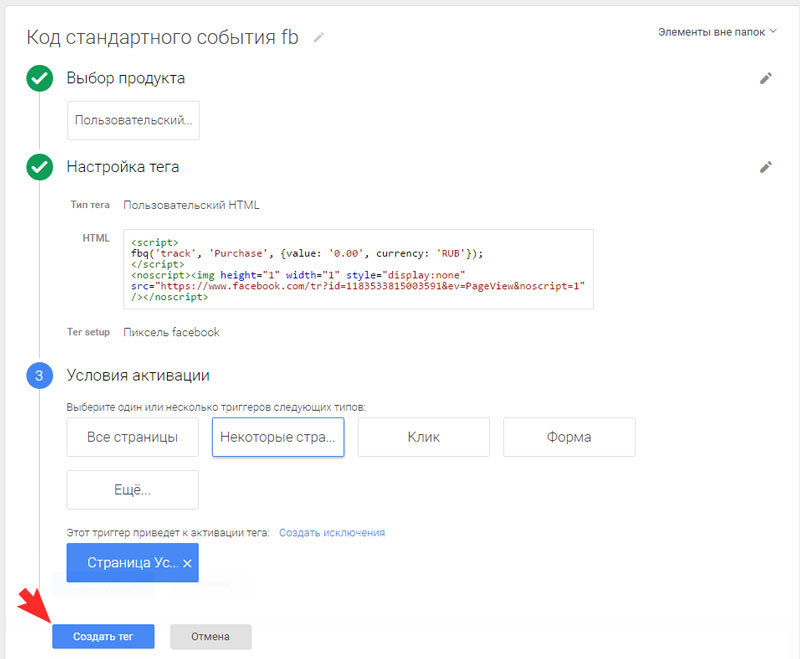Click the Тип тега label
800x659 pixels.
click(x=90, y=205)
